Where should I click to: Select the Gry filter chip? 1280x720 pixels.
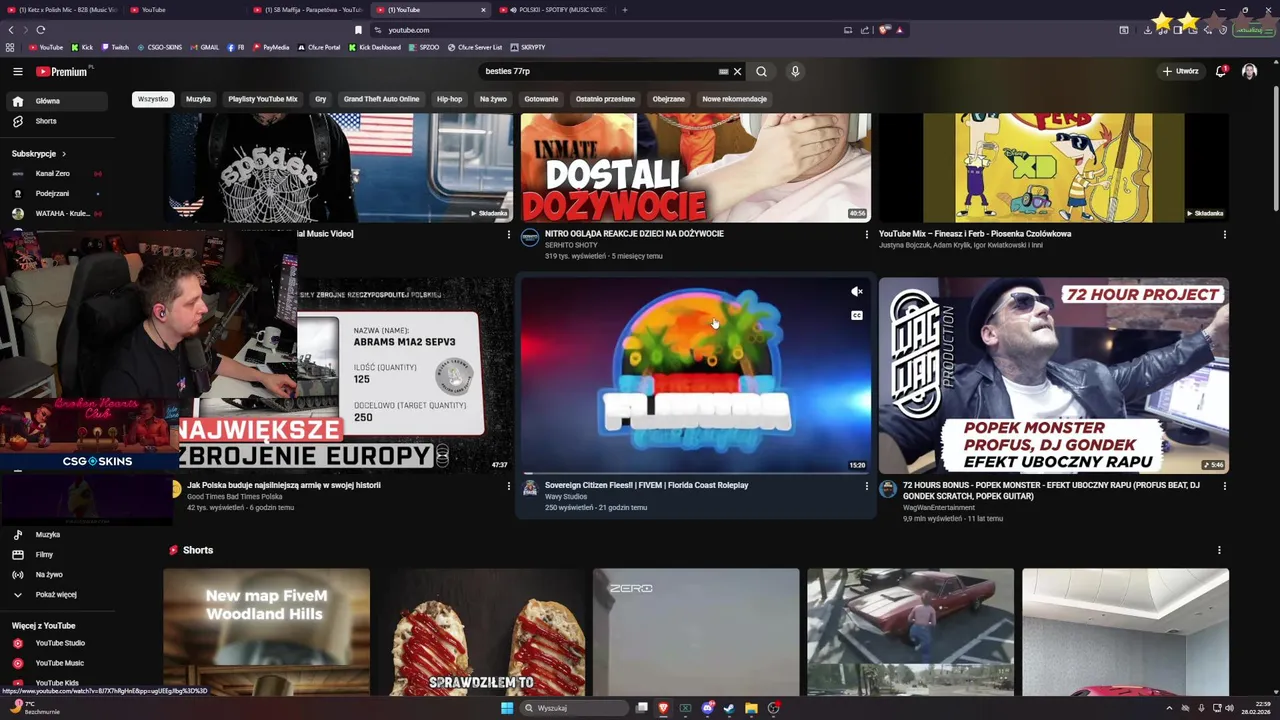(320, 99)
